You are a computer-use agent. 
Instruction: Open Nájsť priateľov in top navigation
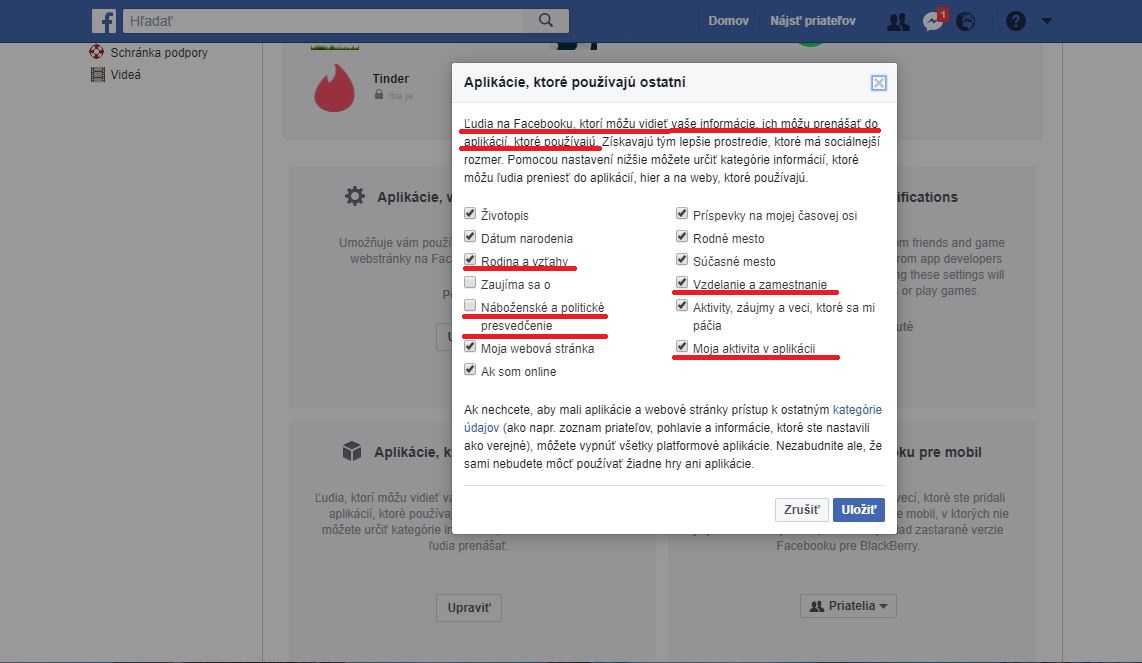pos(812,21)
